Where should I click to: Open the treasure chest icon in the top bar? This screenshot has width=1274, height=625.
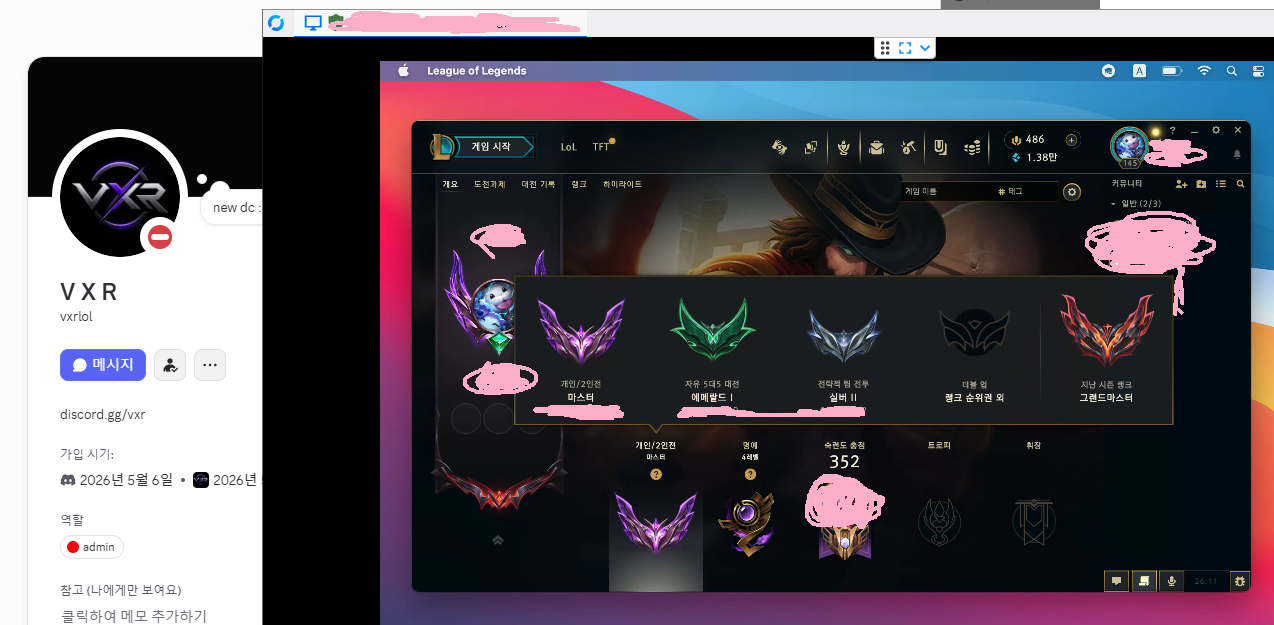tap(876, 147)
